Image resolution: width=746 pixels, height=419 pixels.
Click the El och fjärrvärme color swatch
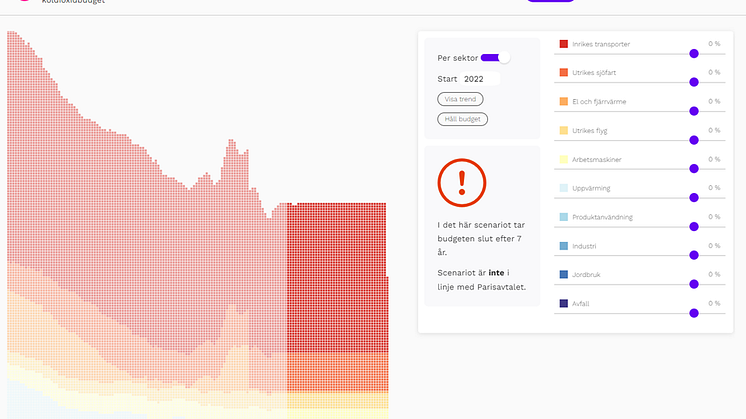564,101
